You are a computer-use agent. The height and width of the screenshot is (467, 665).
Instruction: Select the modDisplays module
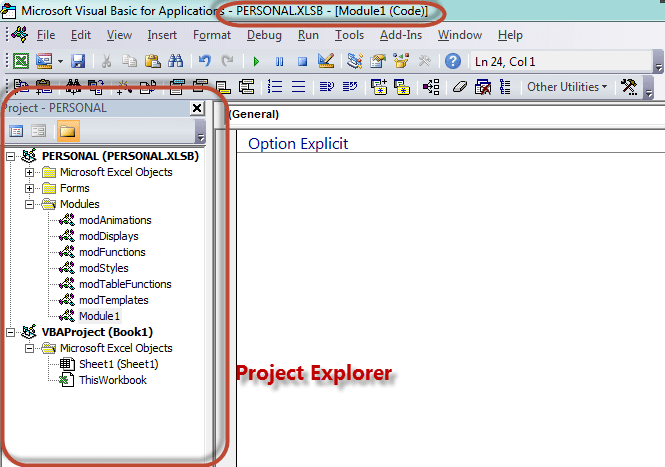[x=109, y=236]
